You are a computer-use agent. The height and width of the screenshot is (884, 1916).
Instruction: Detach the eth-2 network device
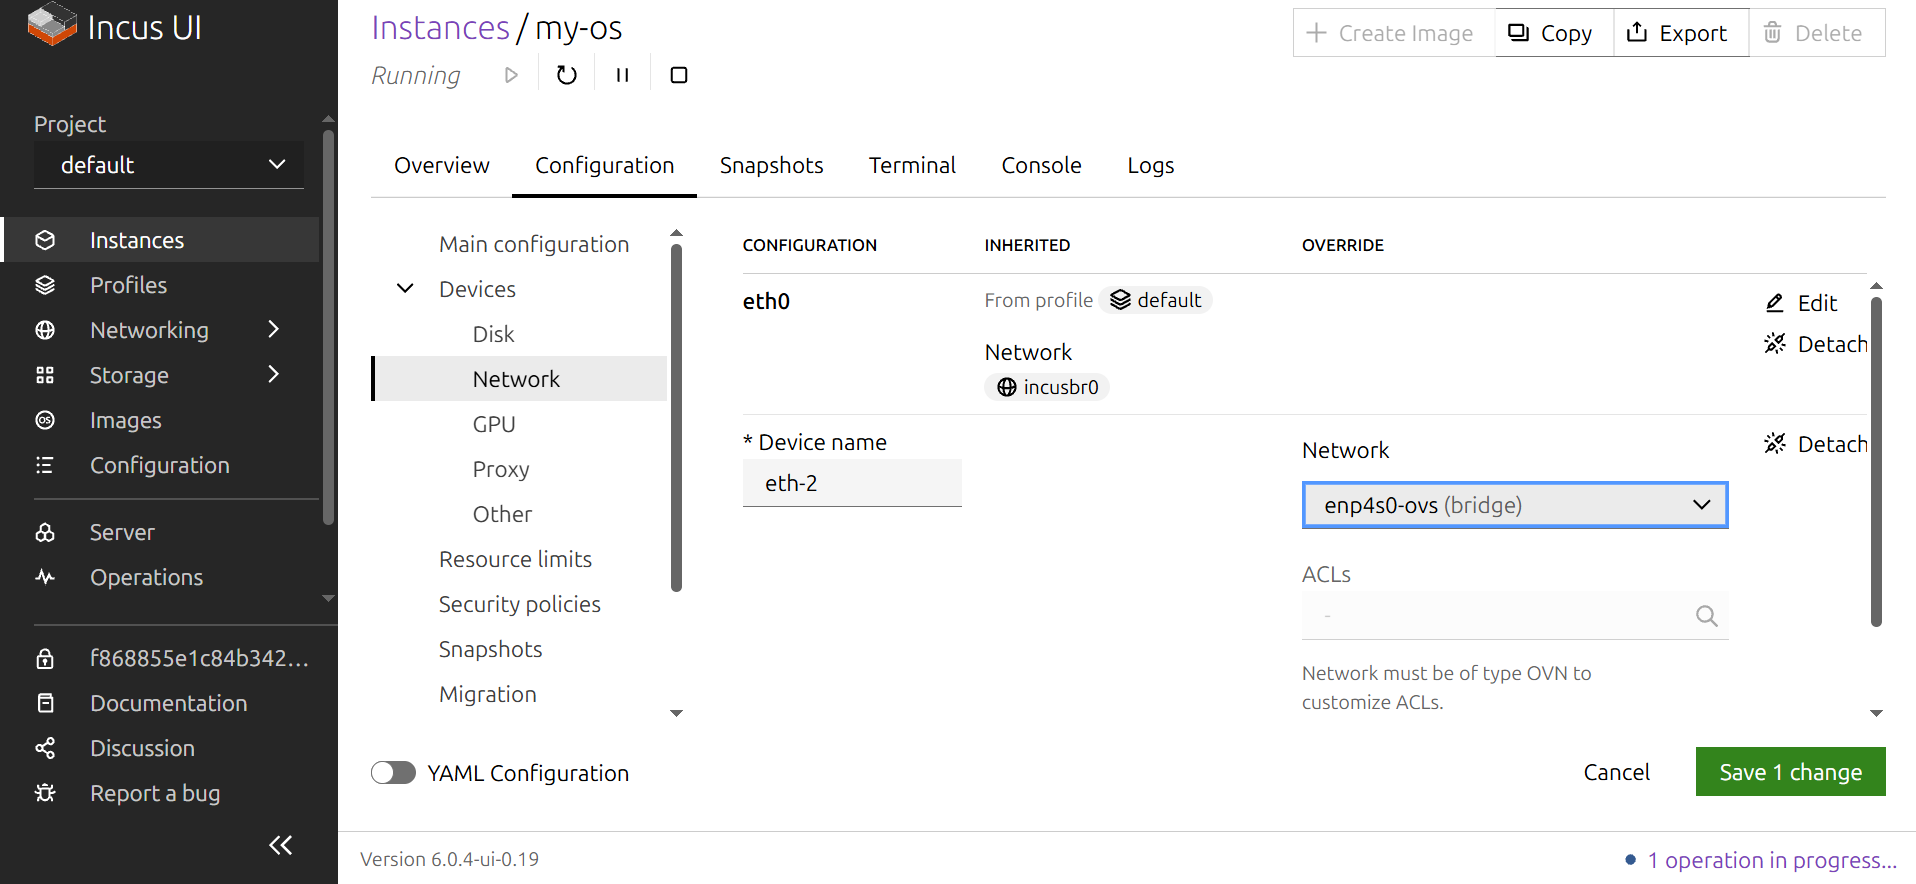tap(1815, 444)
